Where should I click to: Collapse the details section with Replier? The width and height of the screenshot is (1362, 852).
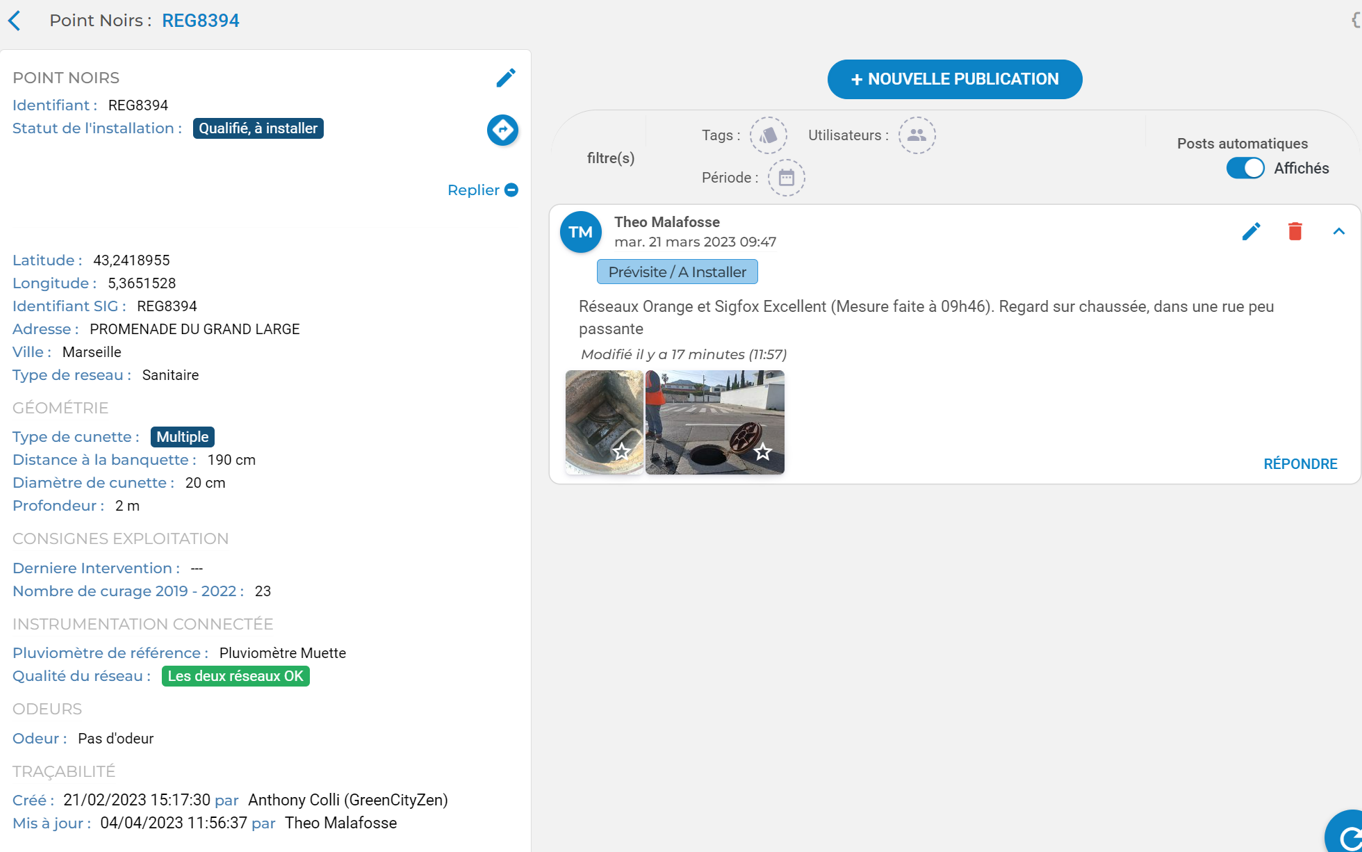click(x=482, y=190)
